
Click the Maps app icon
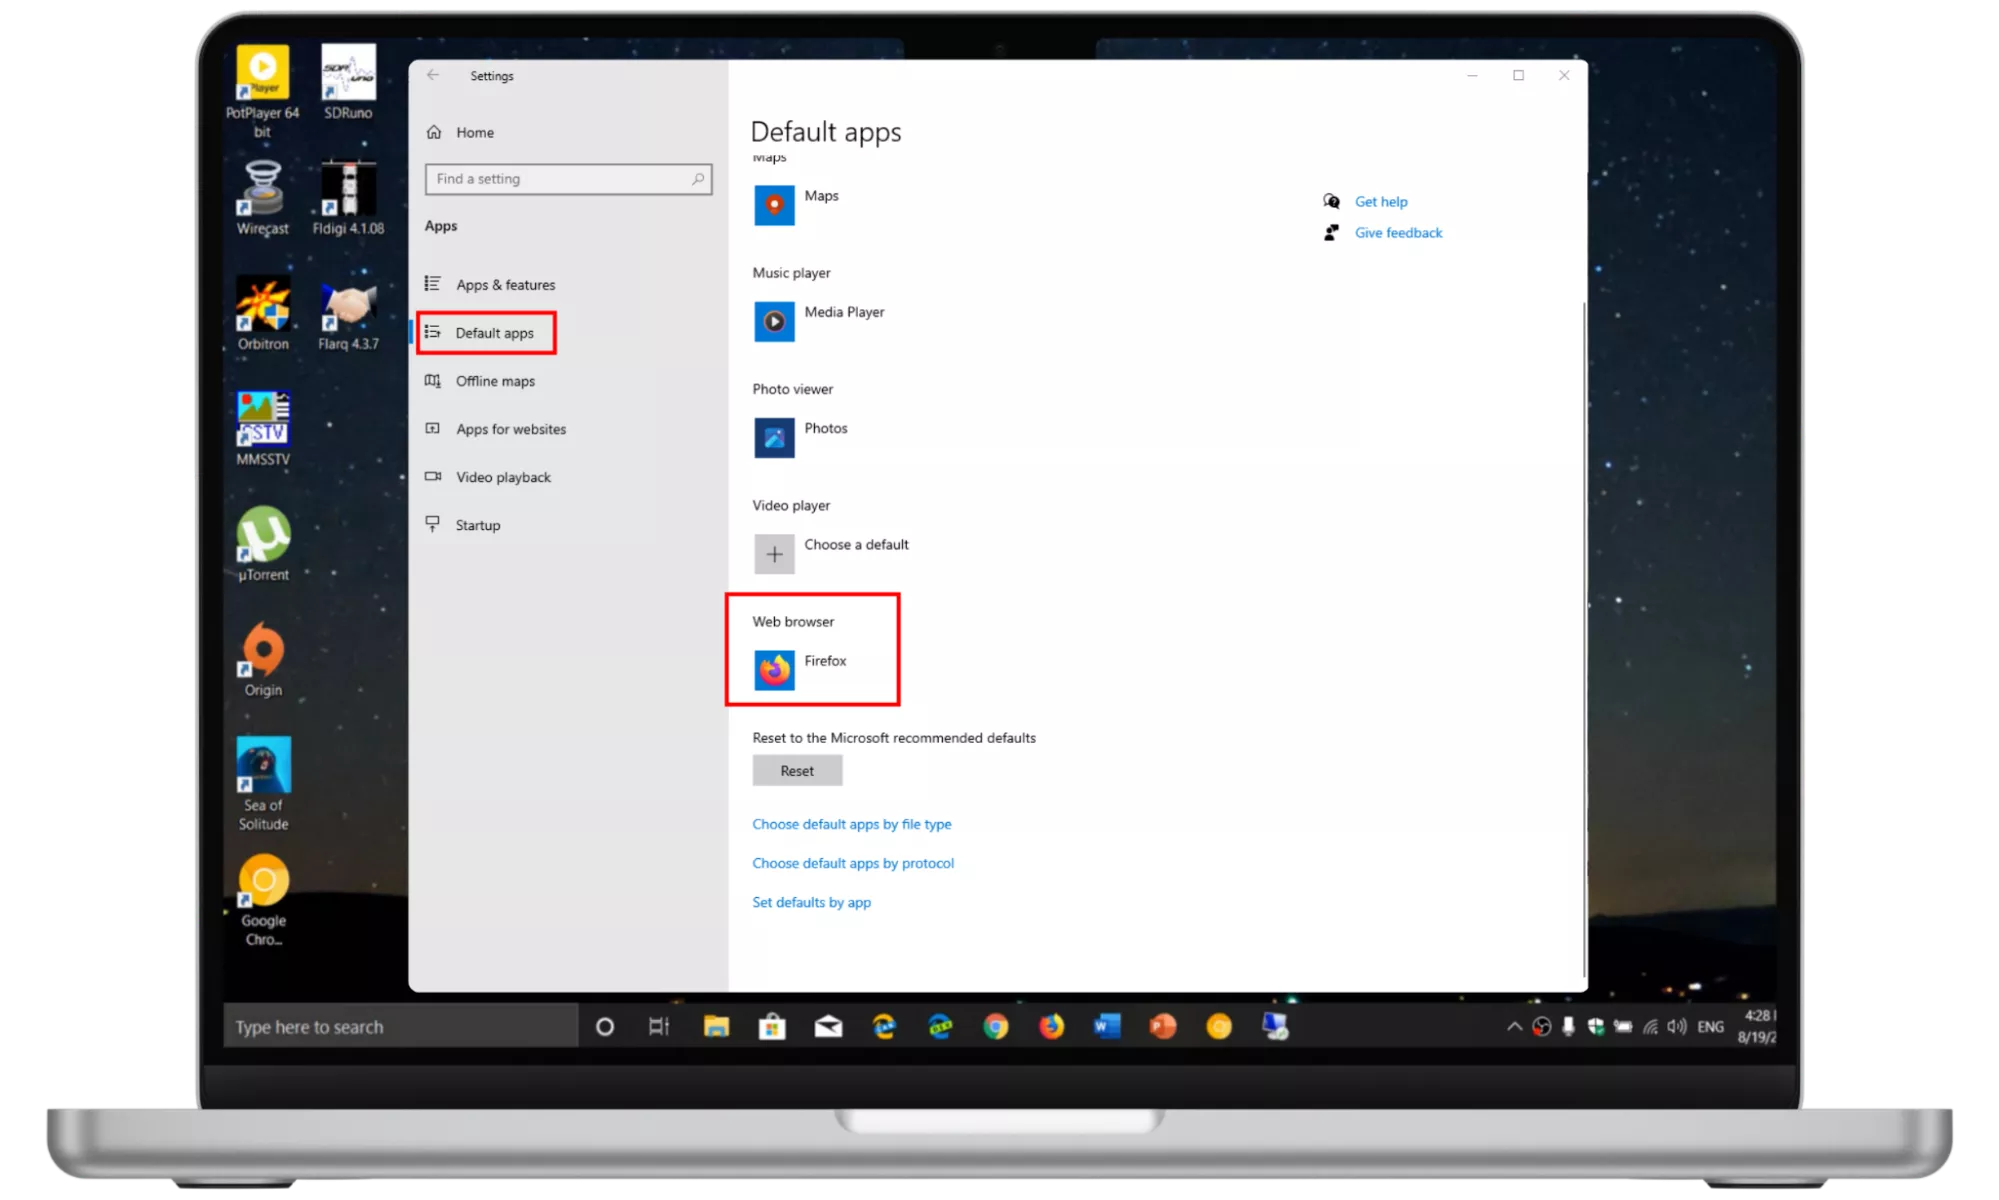[x=774, y=206]
